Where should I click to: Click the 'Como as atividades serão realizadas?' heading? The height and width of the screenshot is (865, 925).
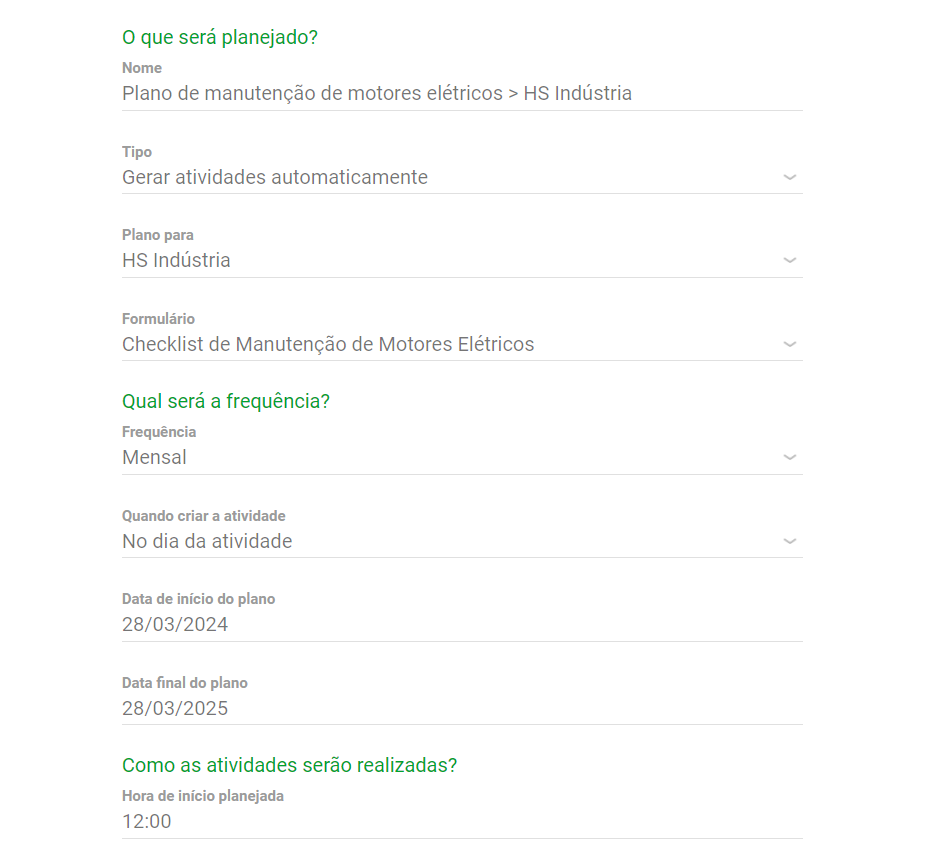(x=288, y=764)
